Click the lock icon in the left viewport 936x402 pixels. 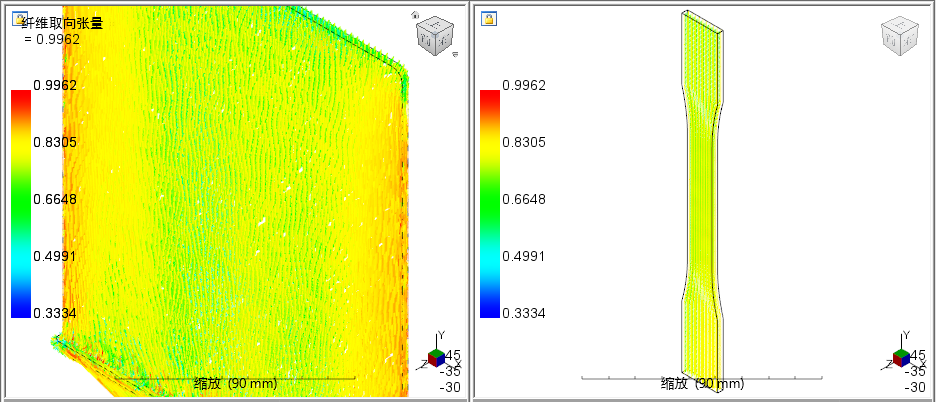pos(21,19)
